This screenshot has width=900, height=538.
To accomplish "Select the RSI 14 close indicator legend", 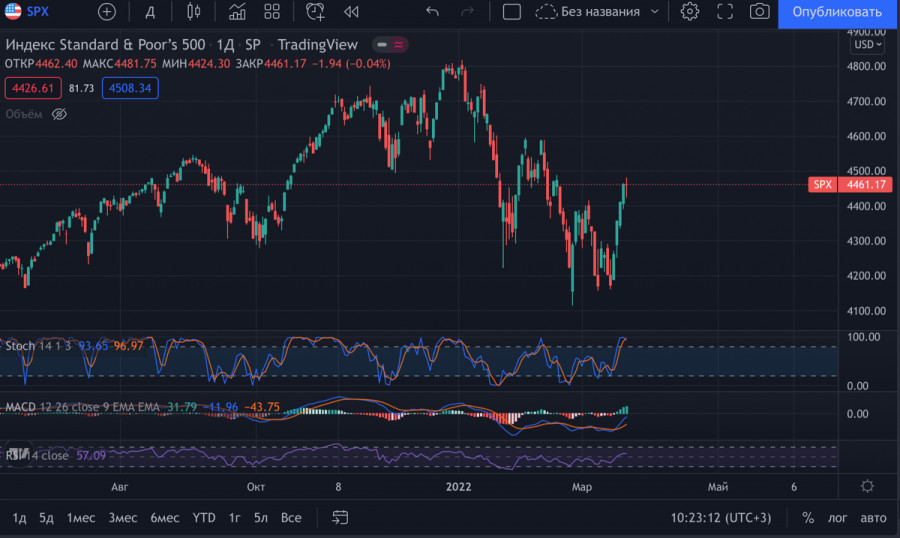I will coord(37,455).
